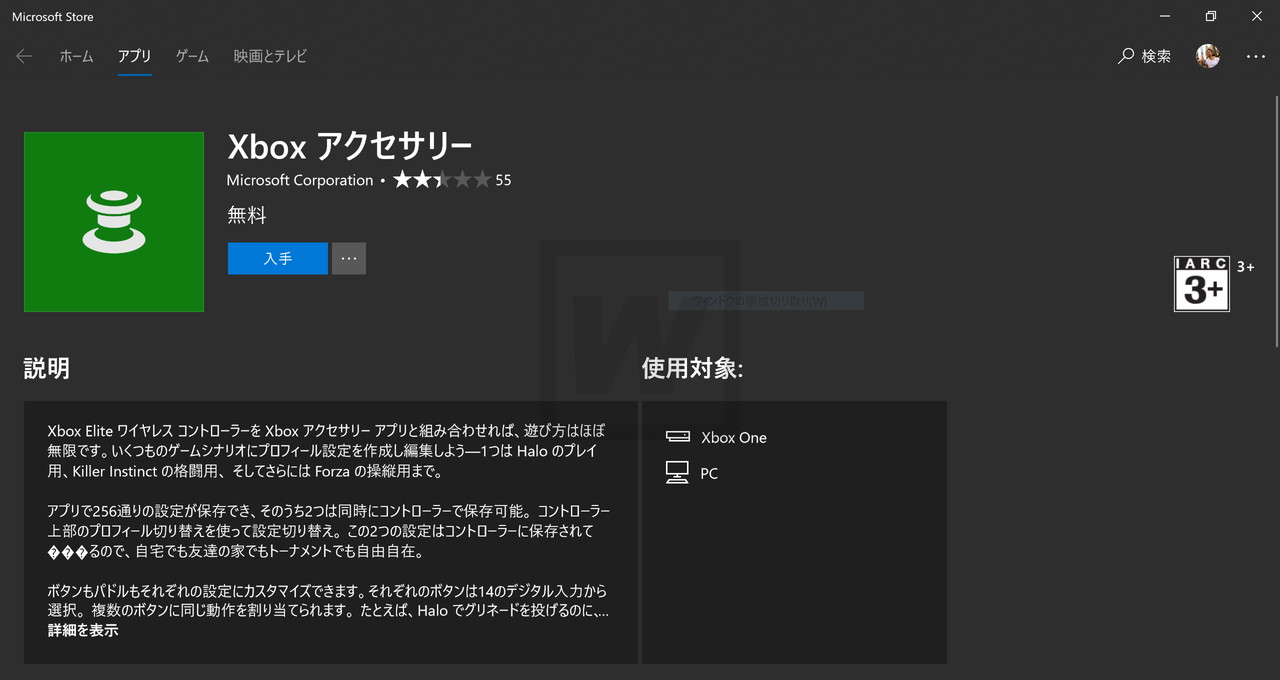Minimize the Microsoft Store window
Viewport: 1280px width, 680px height.
pyautogui.click(x=1165, y=16)
